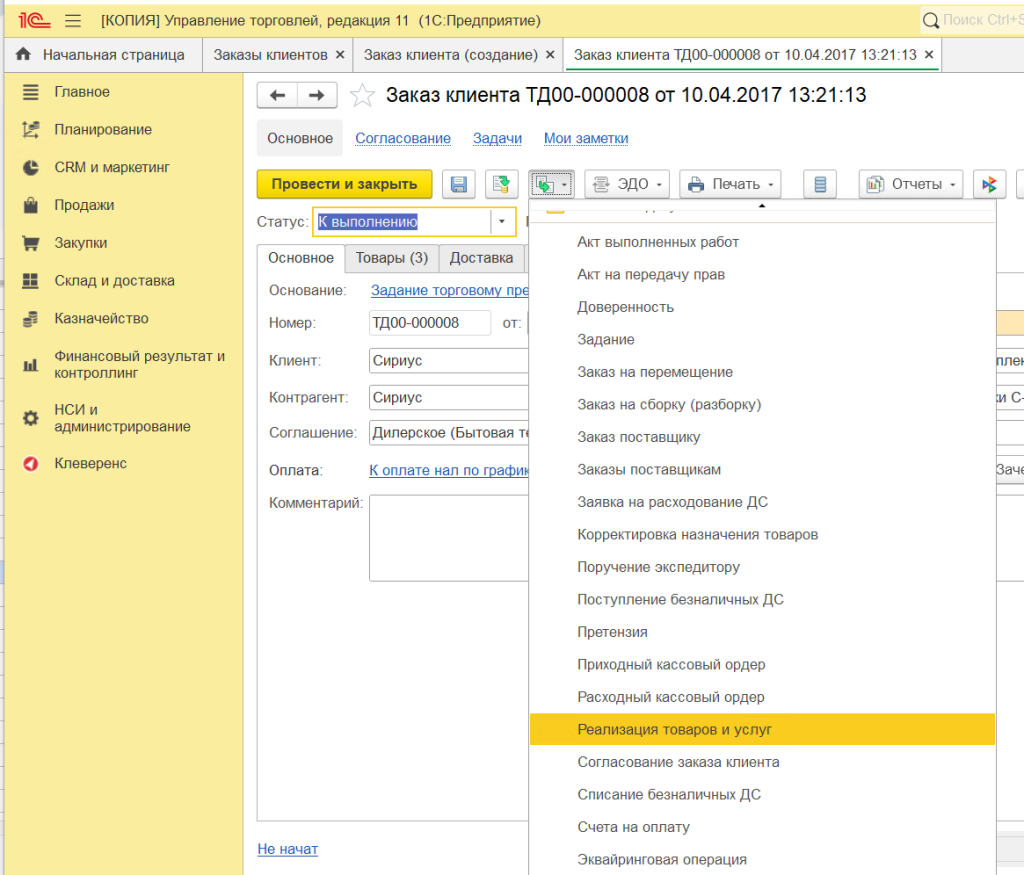Open the Печать dropdown menu
1024x875 pixels.
click(x=731, y=184)
